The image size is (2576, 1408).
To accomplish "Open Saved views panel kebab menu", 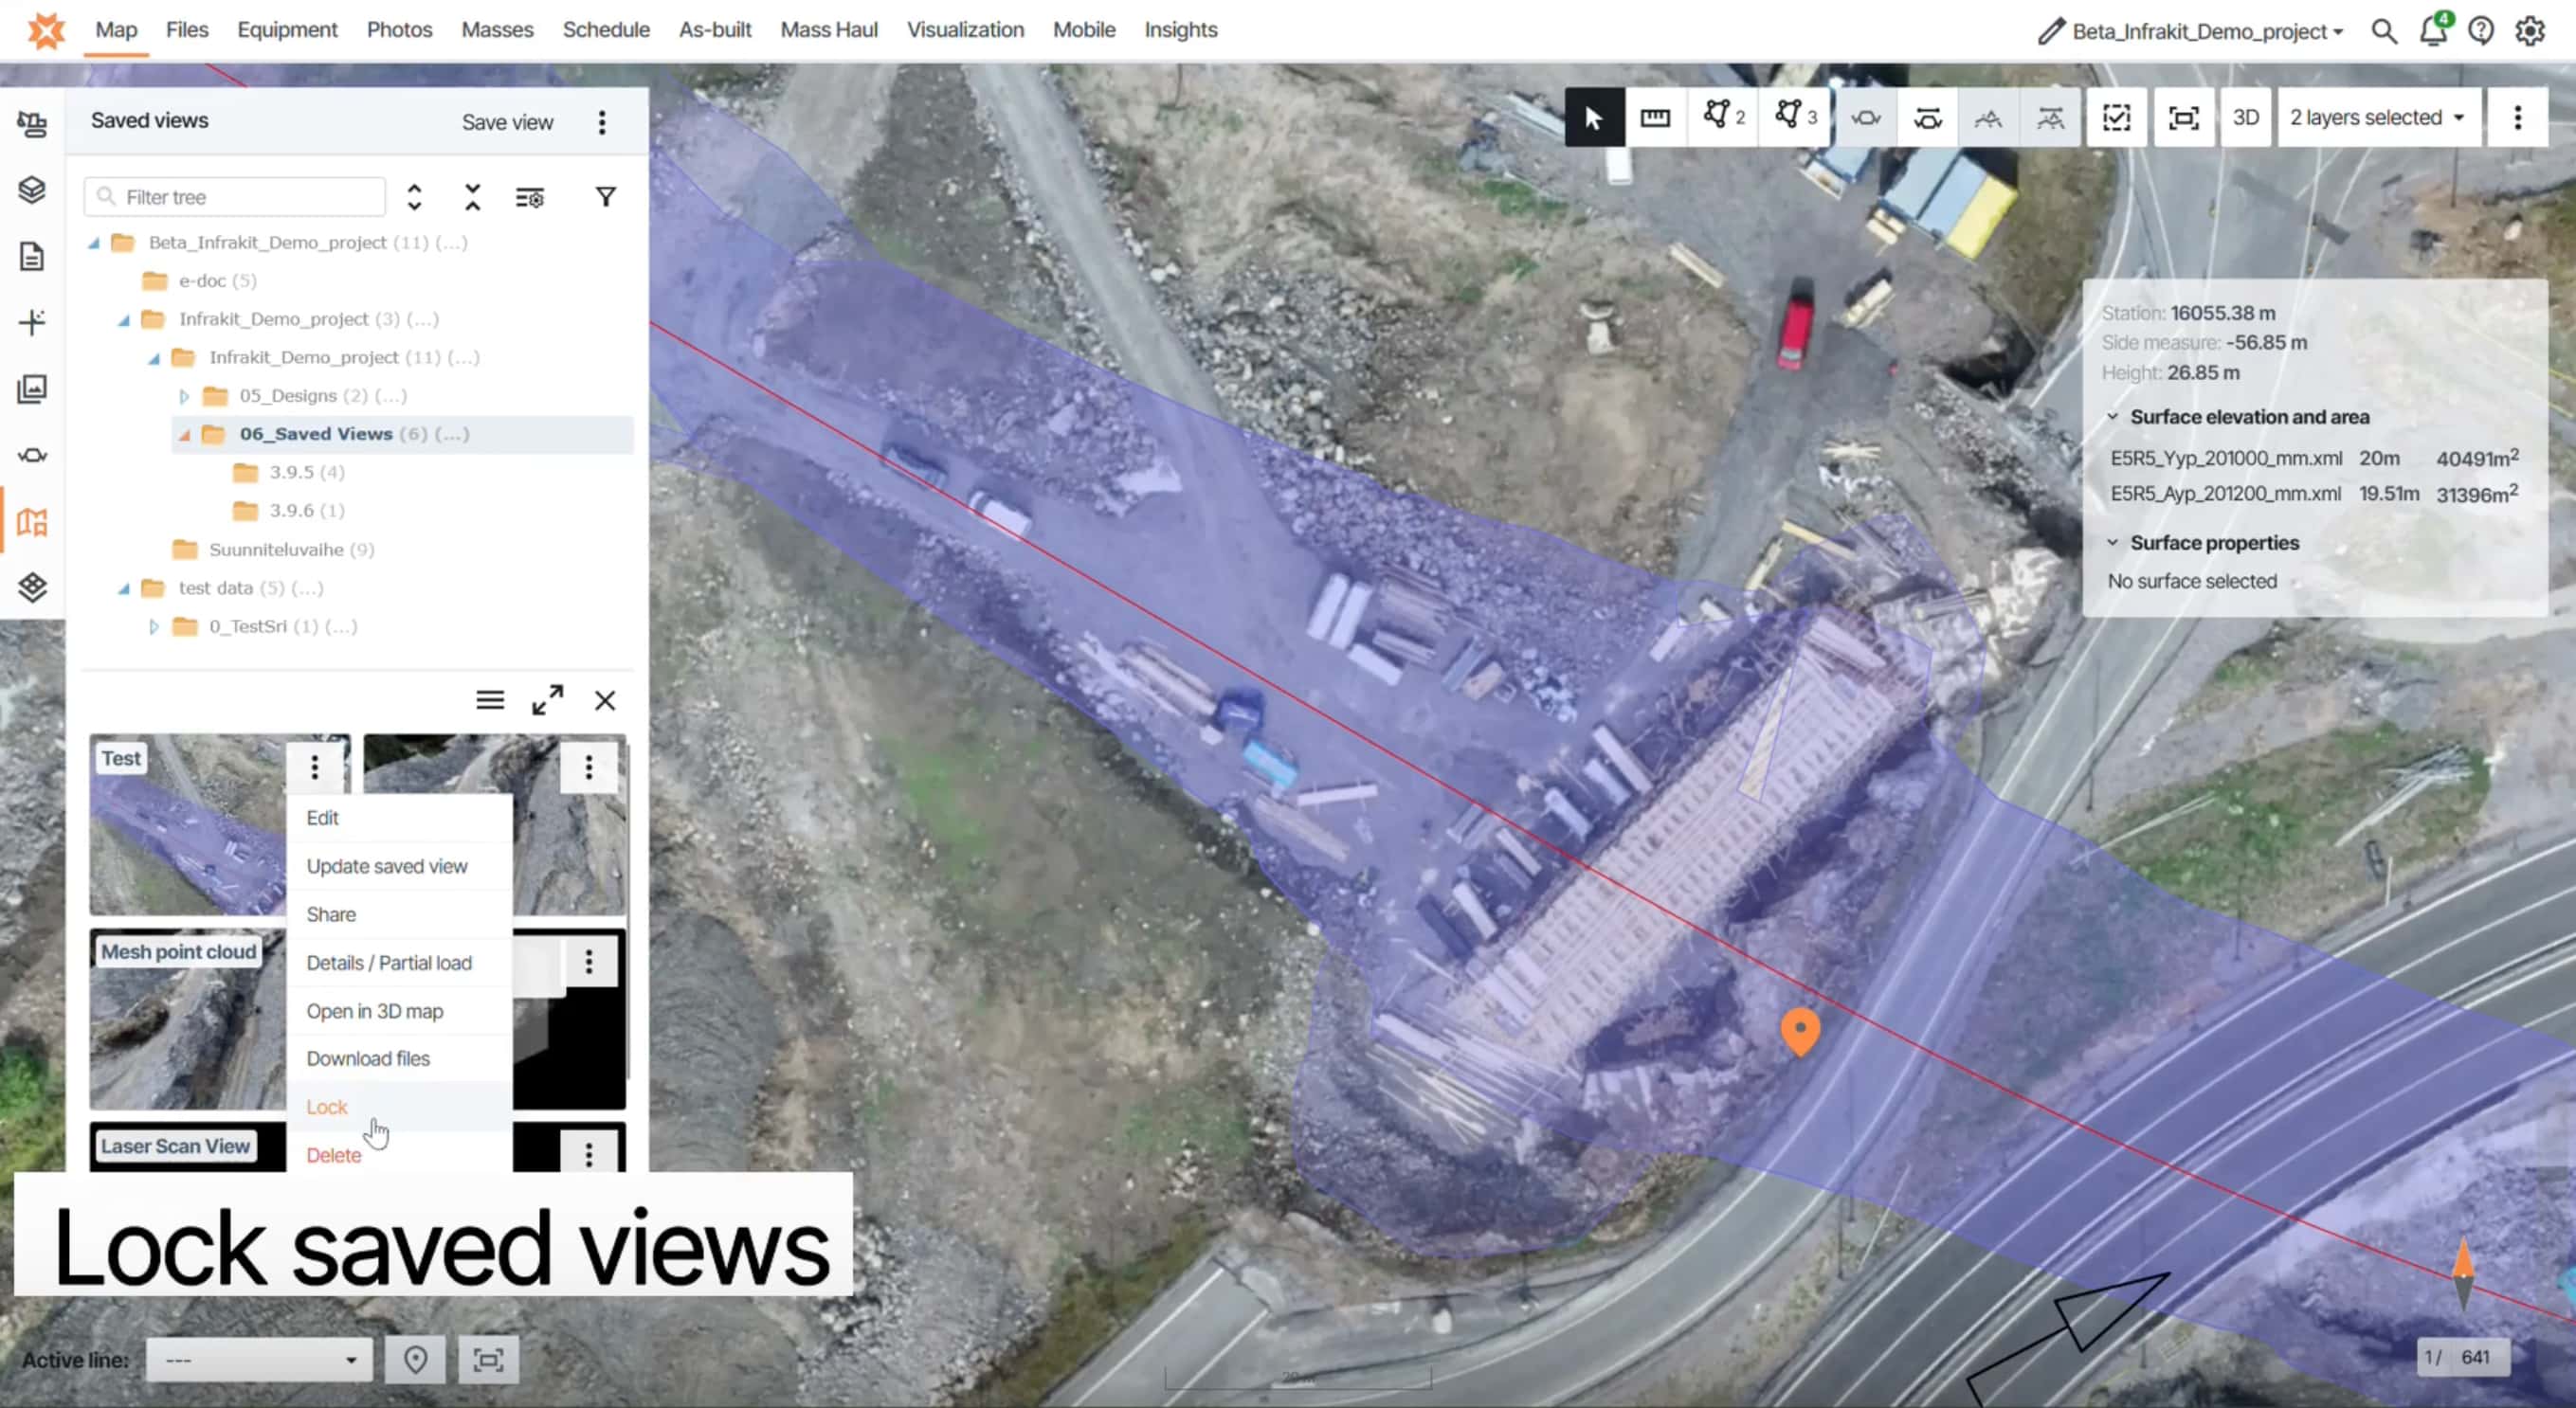I will click(602, 122).
